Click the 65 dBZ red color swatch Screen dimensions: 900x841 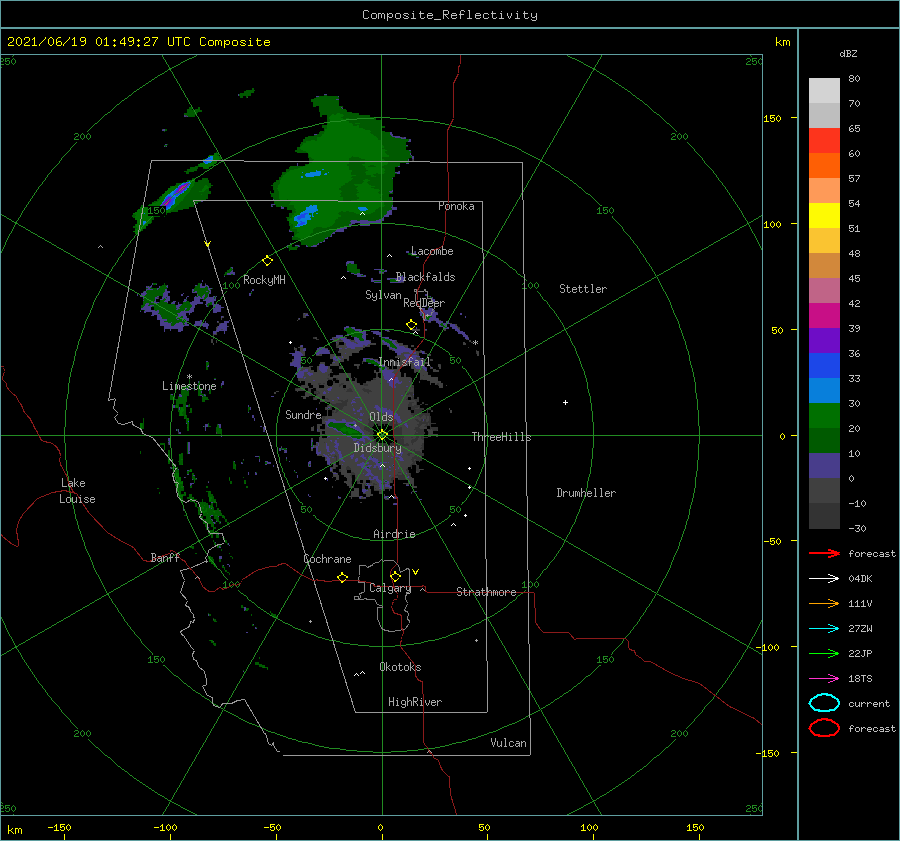824,141
